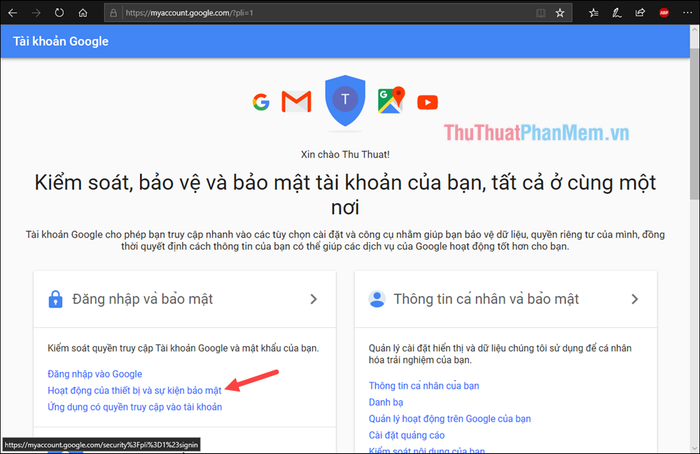Click the YouTube logo icon

coord(427,102)
